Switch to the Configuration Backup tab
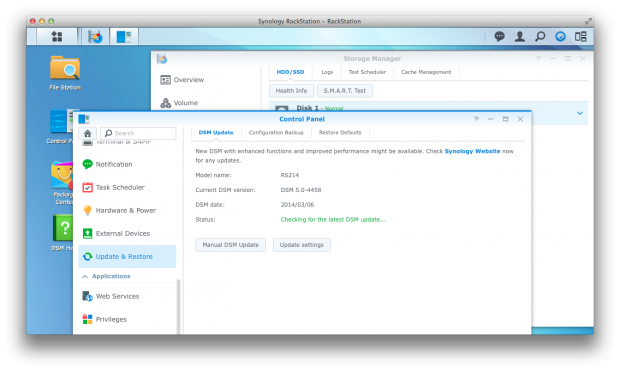 pos(276,132)
